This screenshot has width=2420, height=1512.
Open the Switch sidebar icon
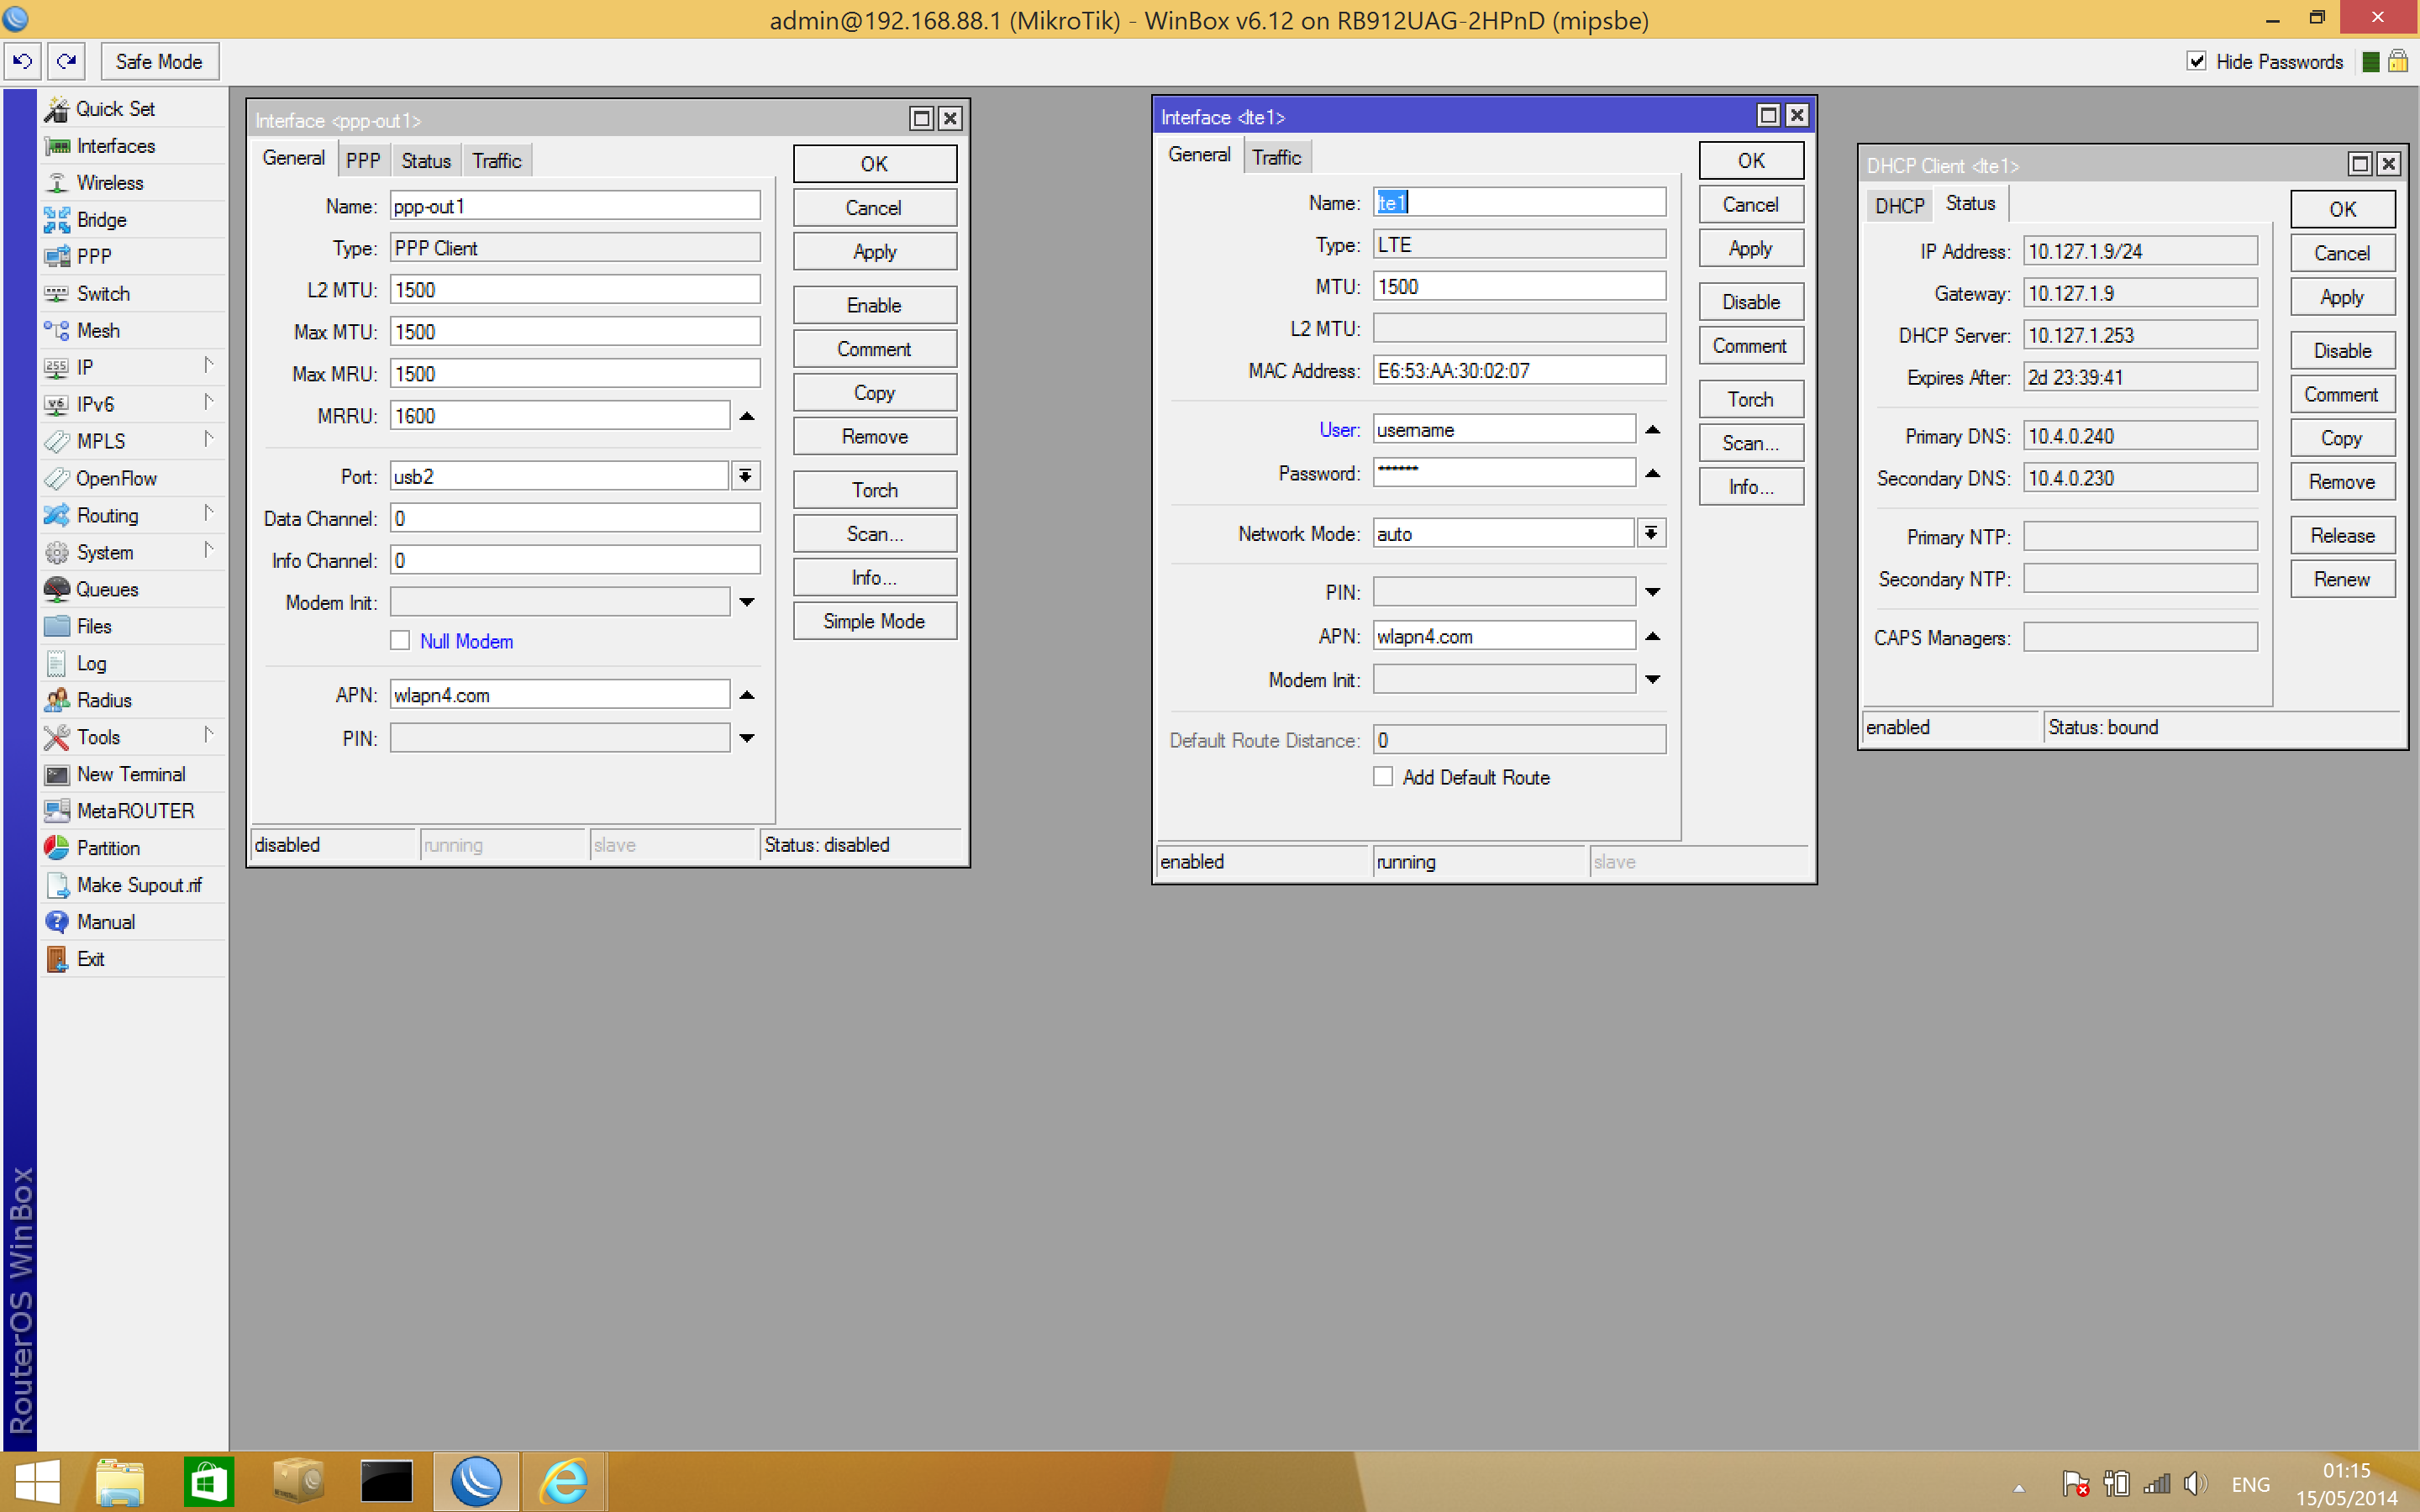[x=57, y=294]
